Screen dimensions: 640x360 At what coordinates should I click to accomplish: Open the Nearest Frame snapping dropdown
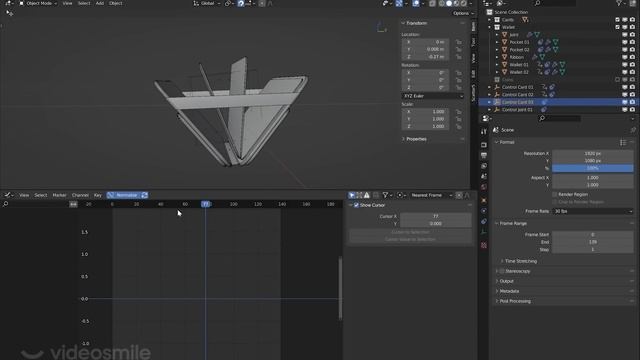click(432, 196)
